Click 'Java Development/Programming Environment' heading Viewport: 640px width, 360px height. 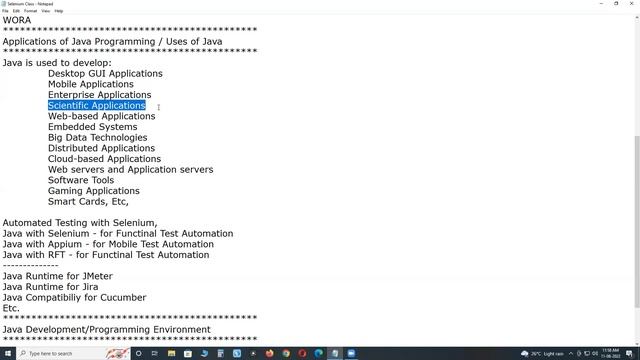point(107,329)
